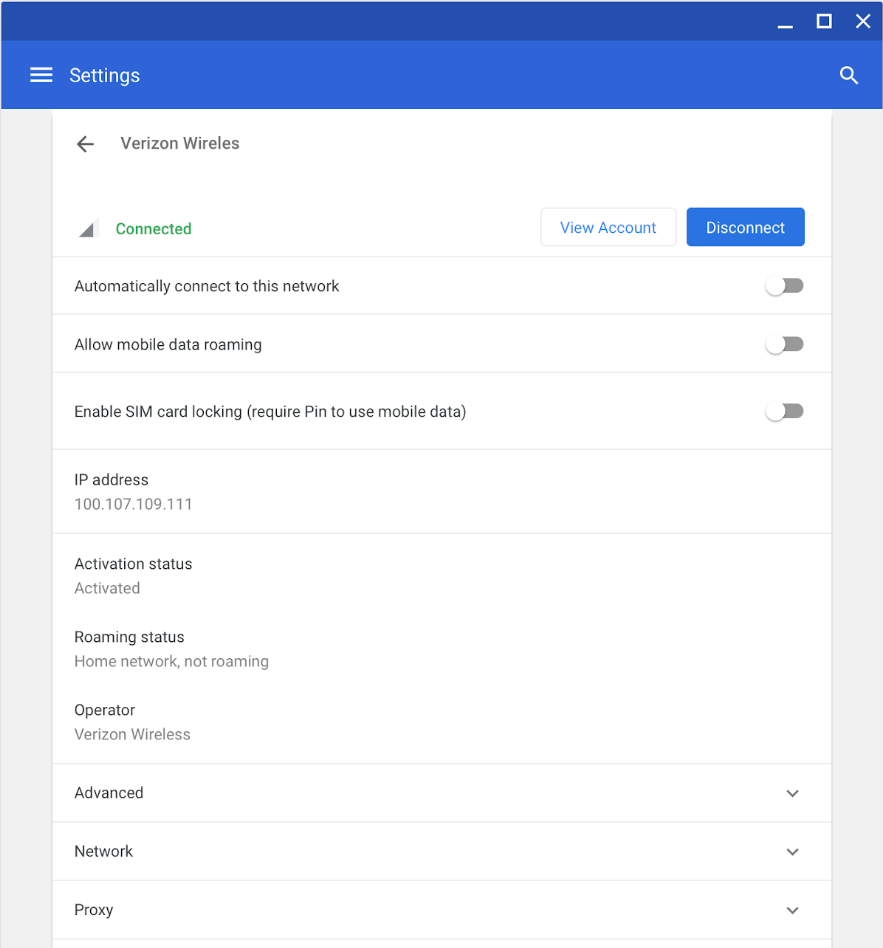Expand the Advanced section chevron
883x948 pixels.
pyautogui.click(x=792, y=793)
